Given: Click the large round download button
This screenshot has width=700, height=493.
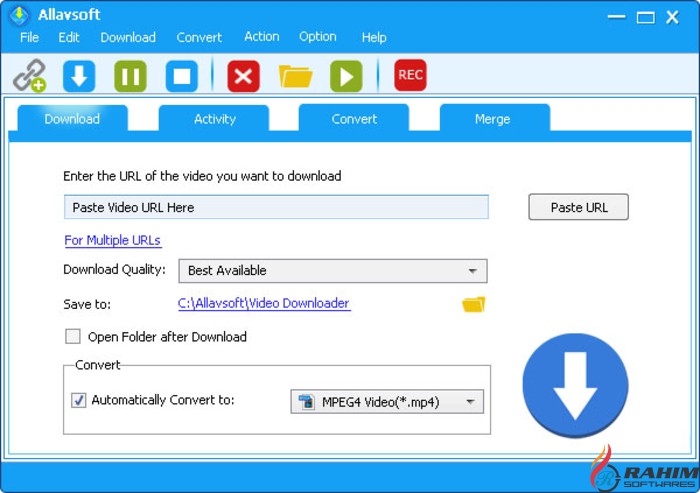Looking at the screenshot, I should [575, 385].
